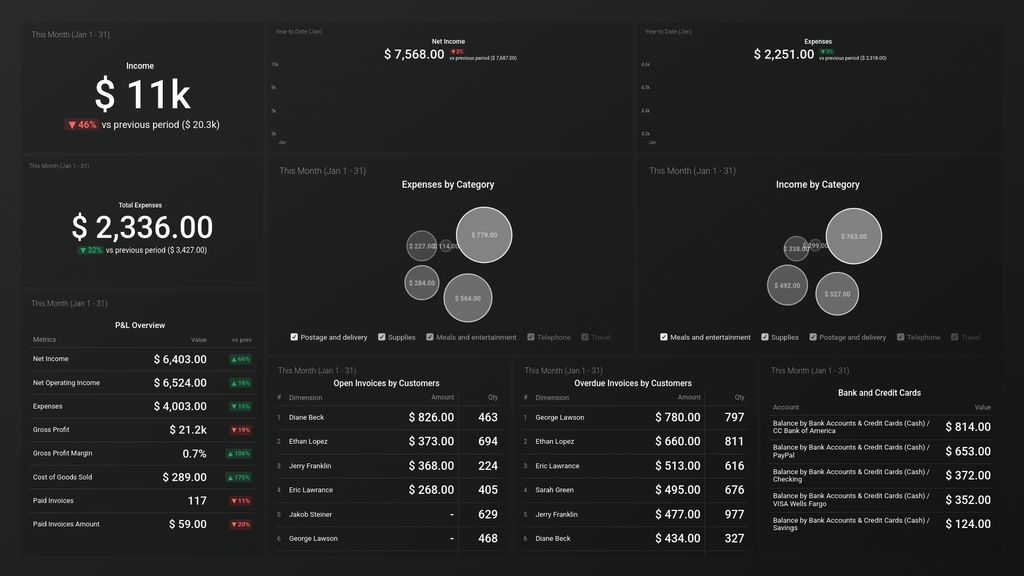Select the $527.00 income bubble
1024x576 pixels.
837,294
